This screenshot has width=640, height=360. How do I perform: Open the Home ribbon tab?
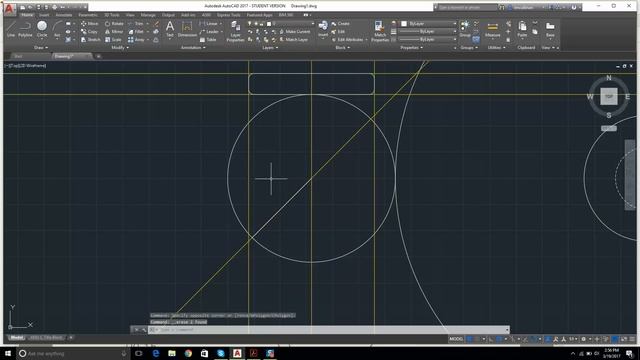[27, 15]
